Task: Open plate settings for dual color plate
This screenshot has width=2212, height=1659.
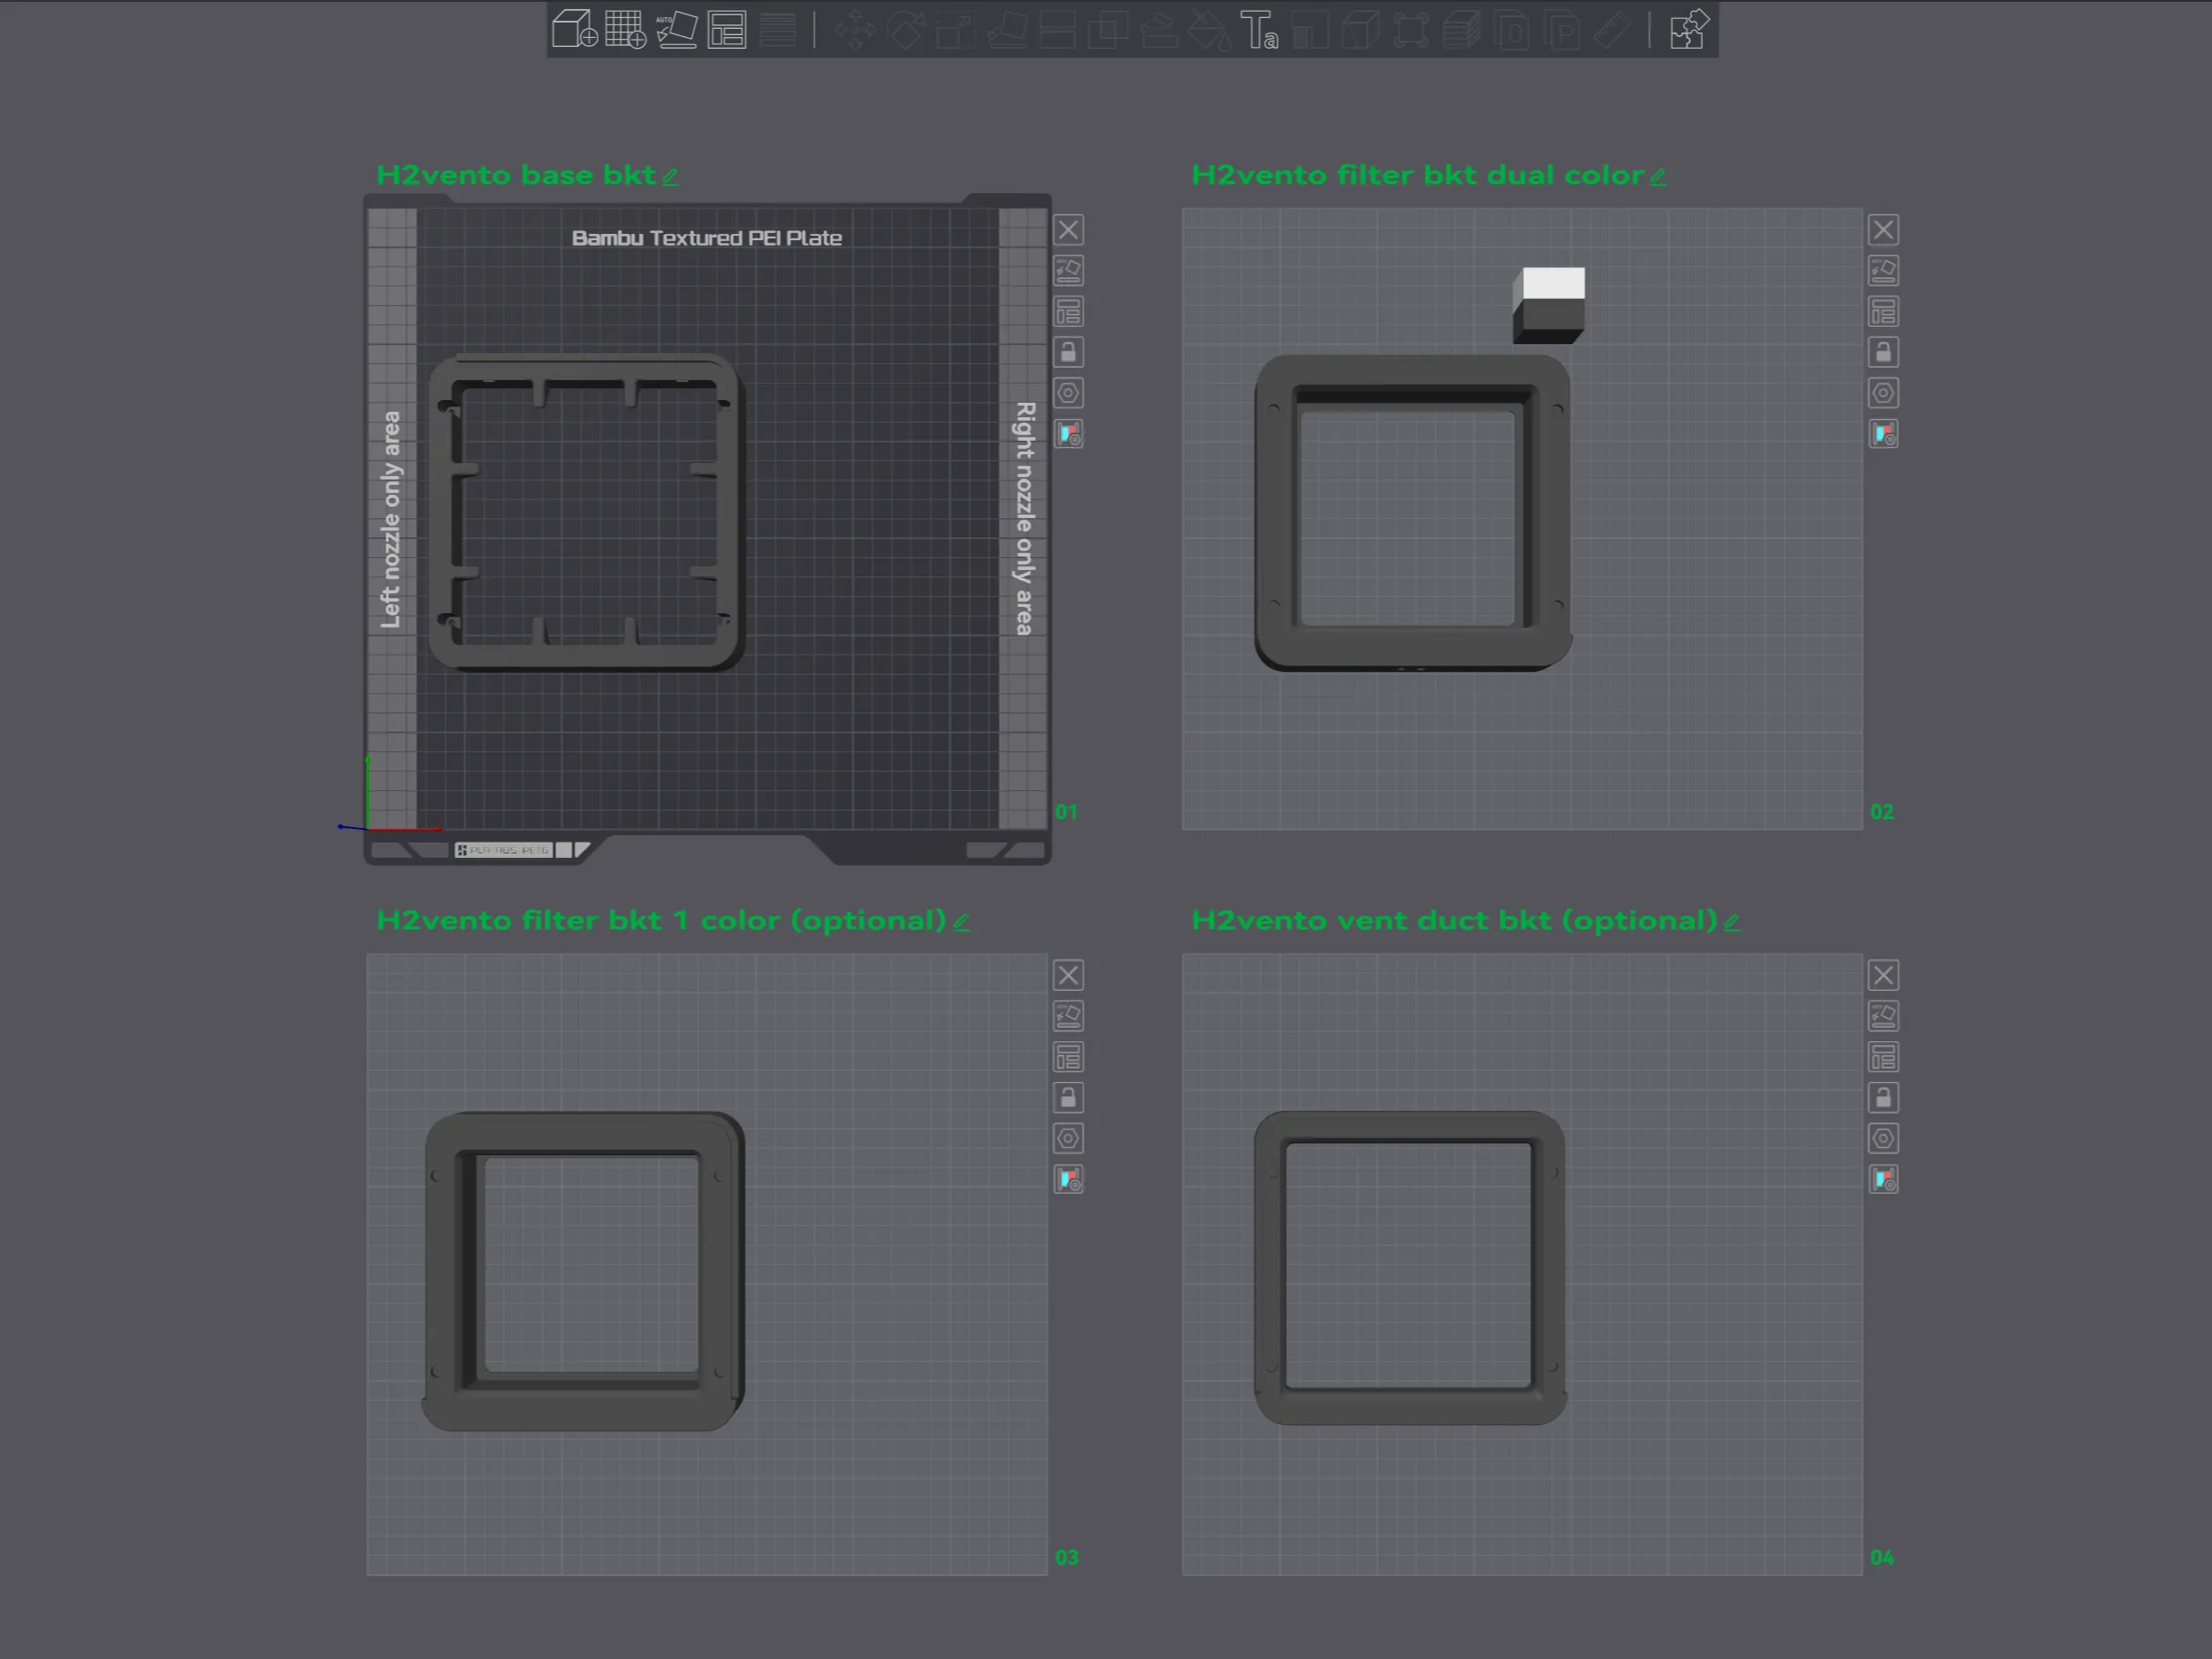Action: pyautogui.click(x=1883, y=393)
